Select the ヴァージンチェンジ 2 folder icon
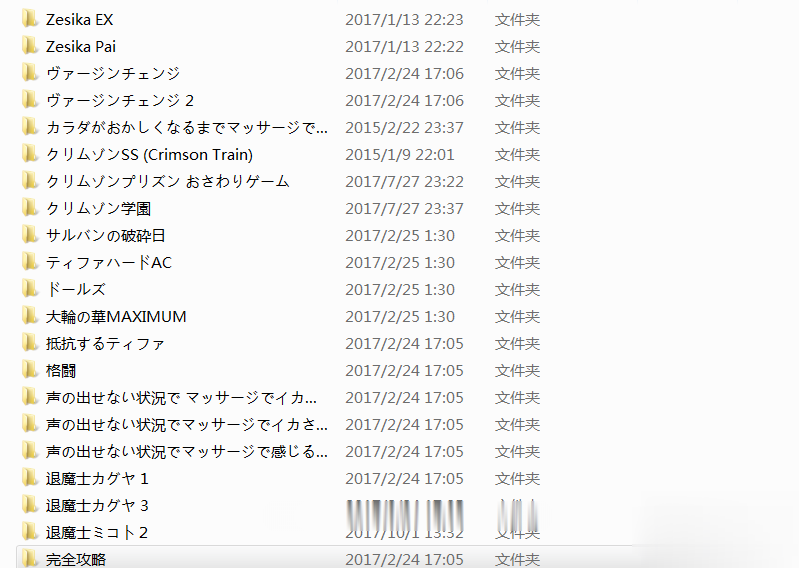799x568 pixels. tap(30, 100)
